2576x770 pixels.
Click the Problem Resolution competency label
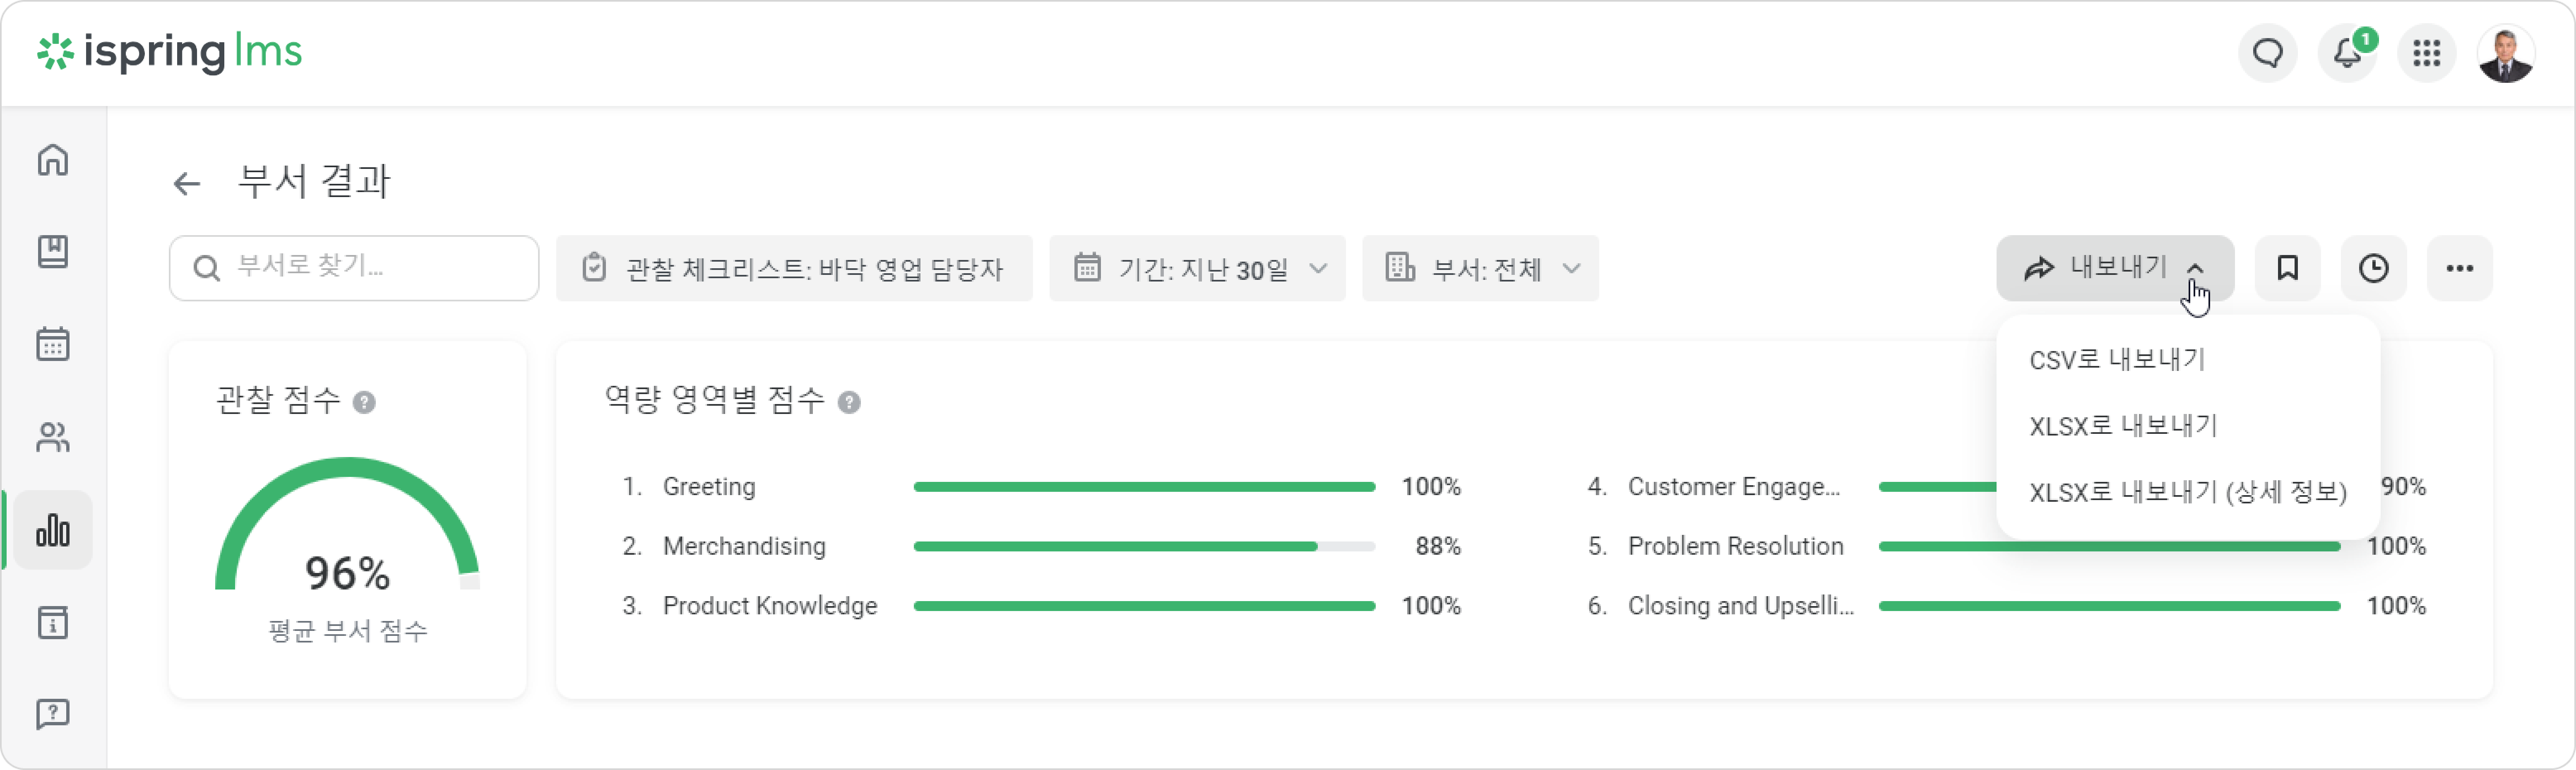click(1735, 547)
